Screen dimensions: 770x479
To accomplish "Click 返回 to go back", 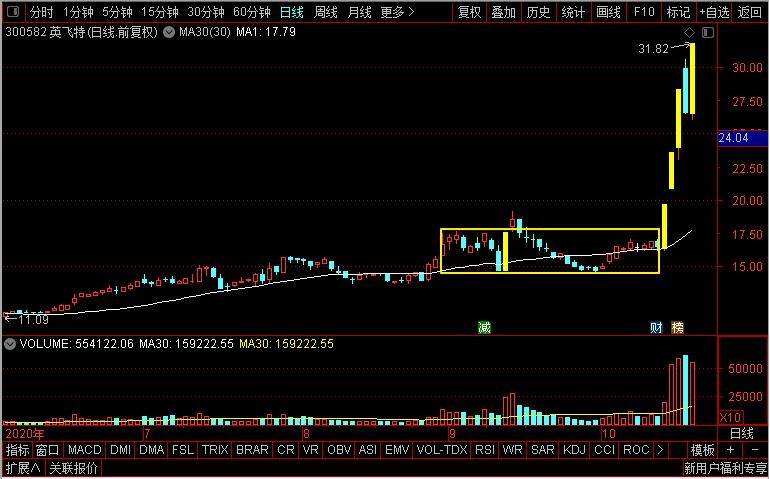I will pyautogui.click(x=750, y=12).
